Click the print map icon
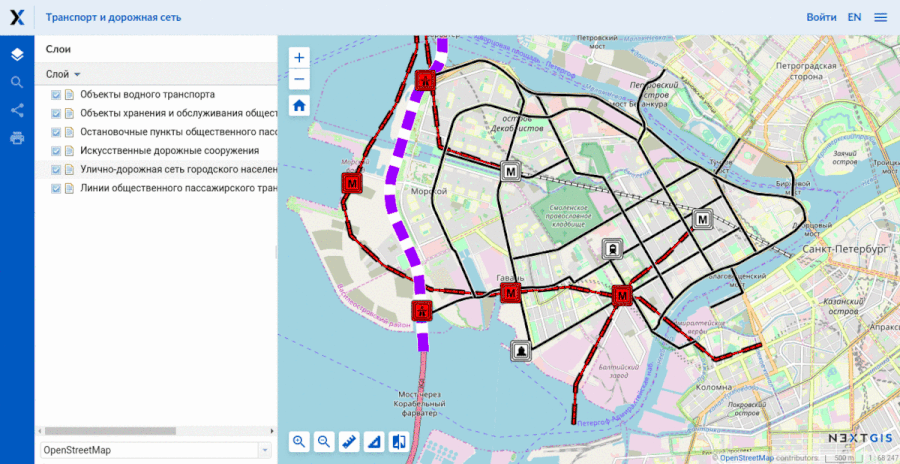This screenshot has width=900, height=464. (17, 138)
